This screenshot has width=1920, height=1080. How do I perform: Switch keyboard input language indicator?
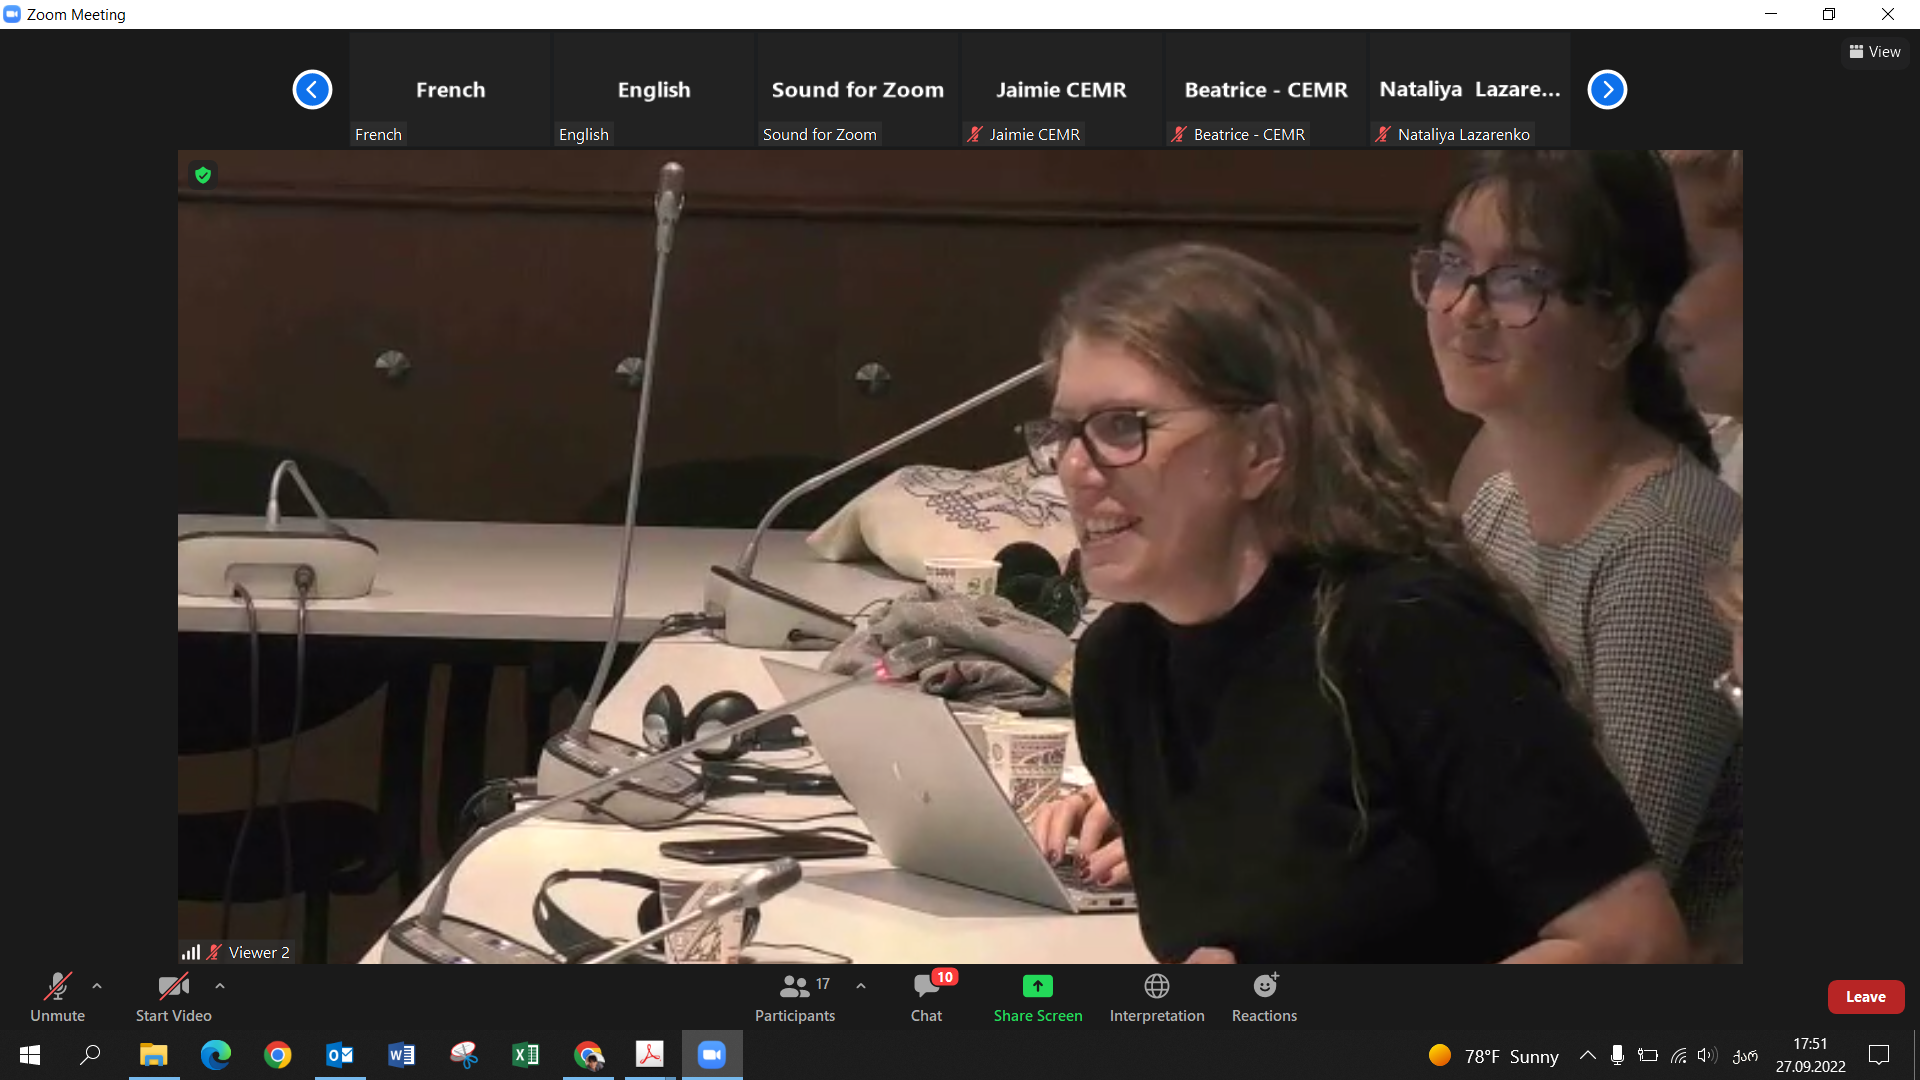1745,1055
